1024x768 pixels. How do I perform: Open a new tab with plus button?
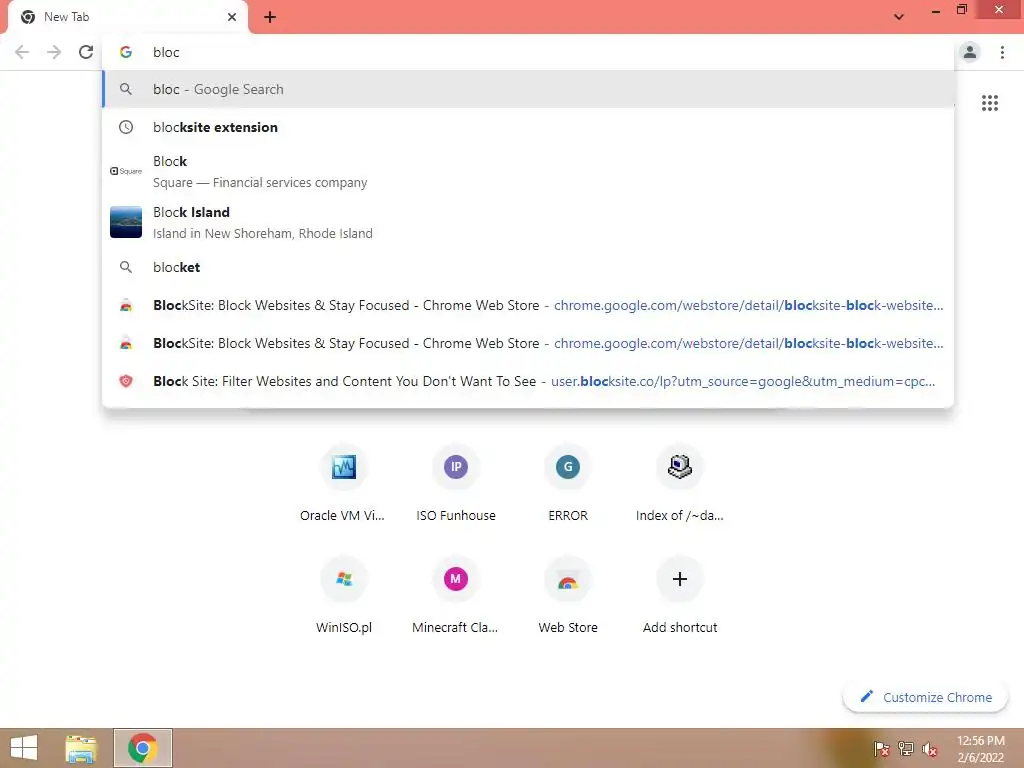270,17
